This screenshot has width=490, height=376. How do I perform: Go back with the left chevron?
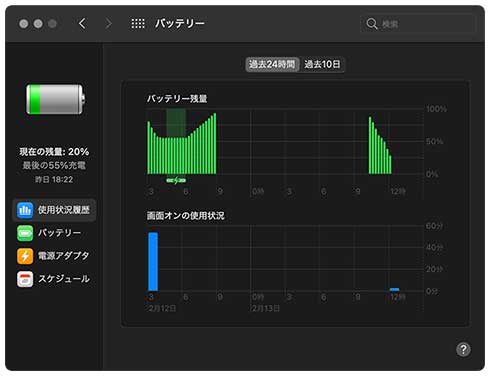coord(82,24)
